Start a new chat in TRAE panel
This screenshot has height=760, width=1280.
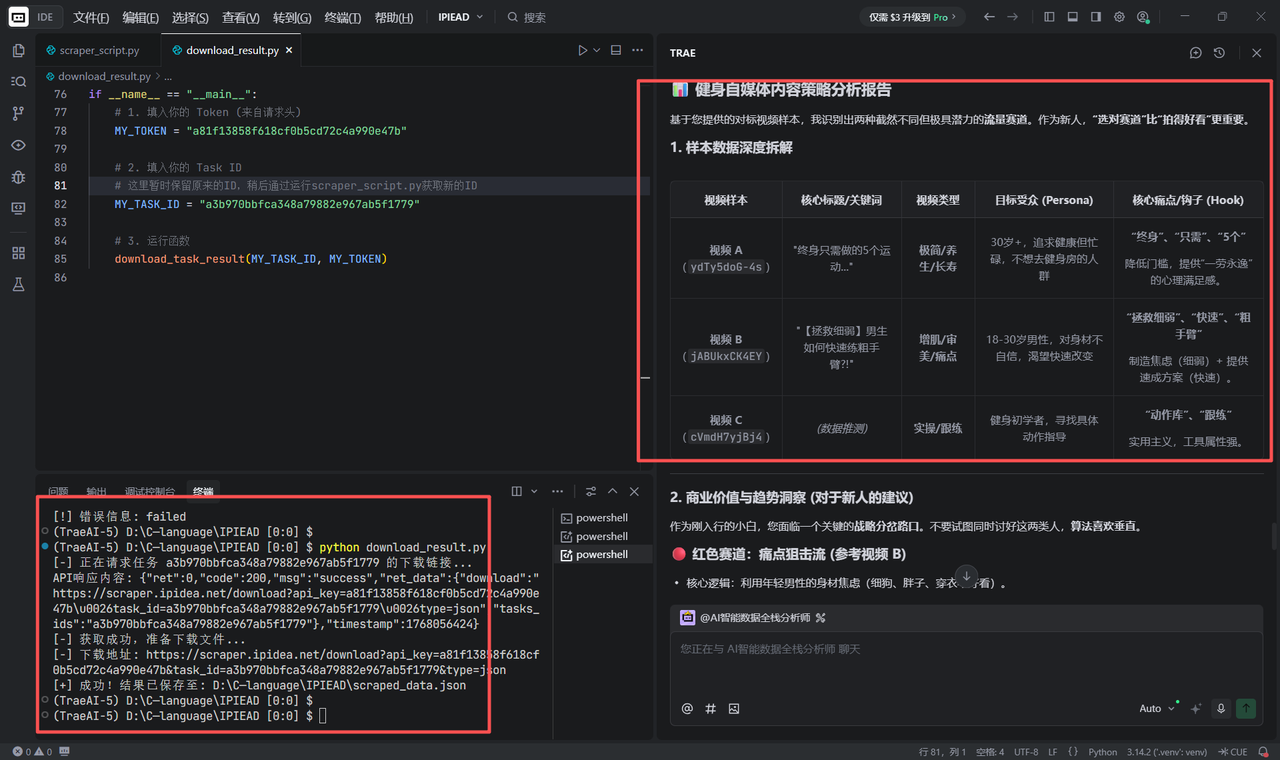coord(1195,53)
